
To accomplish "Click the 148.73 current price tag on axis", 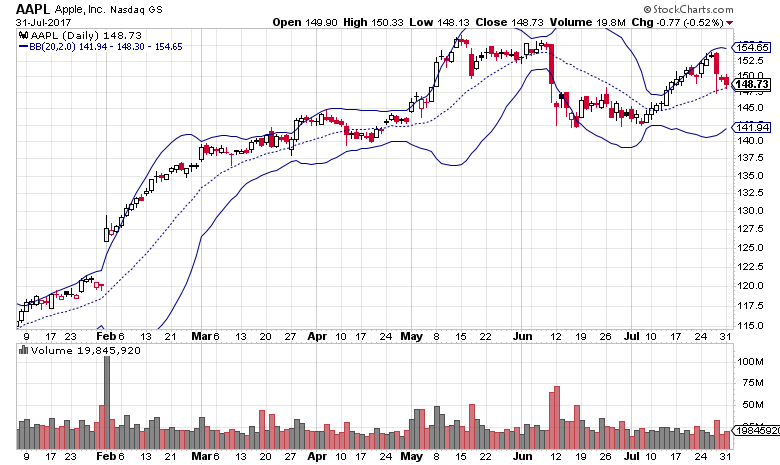I will 752,85.
